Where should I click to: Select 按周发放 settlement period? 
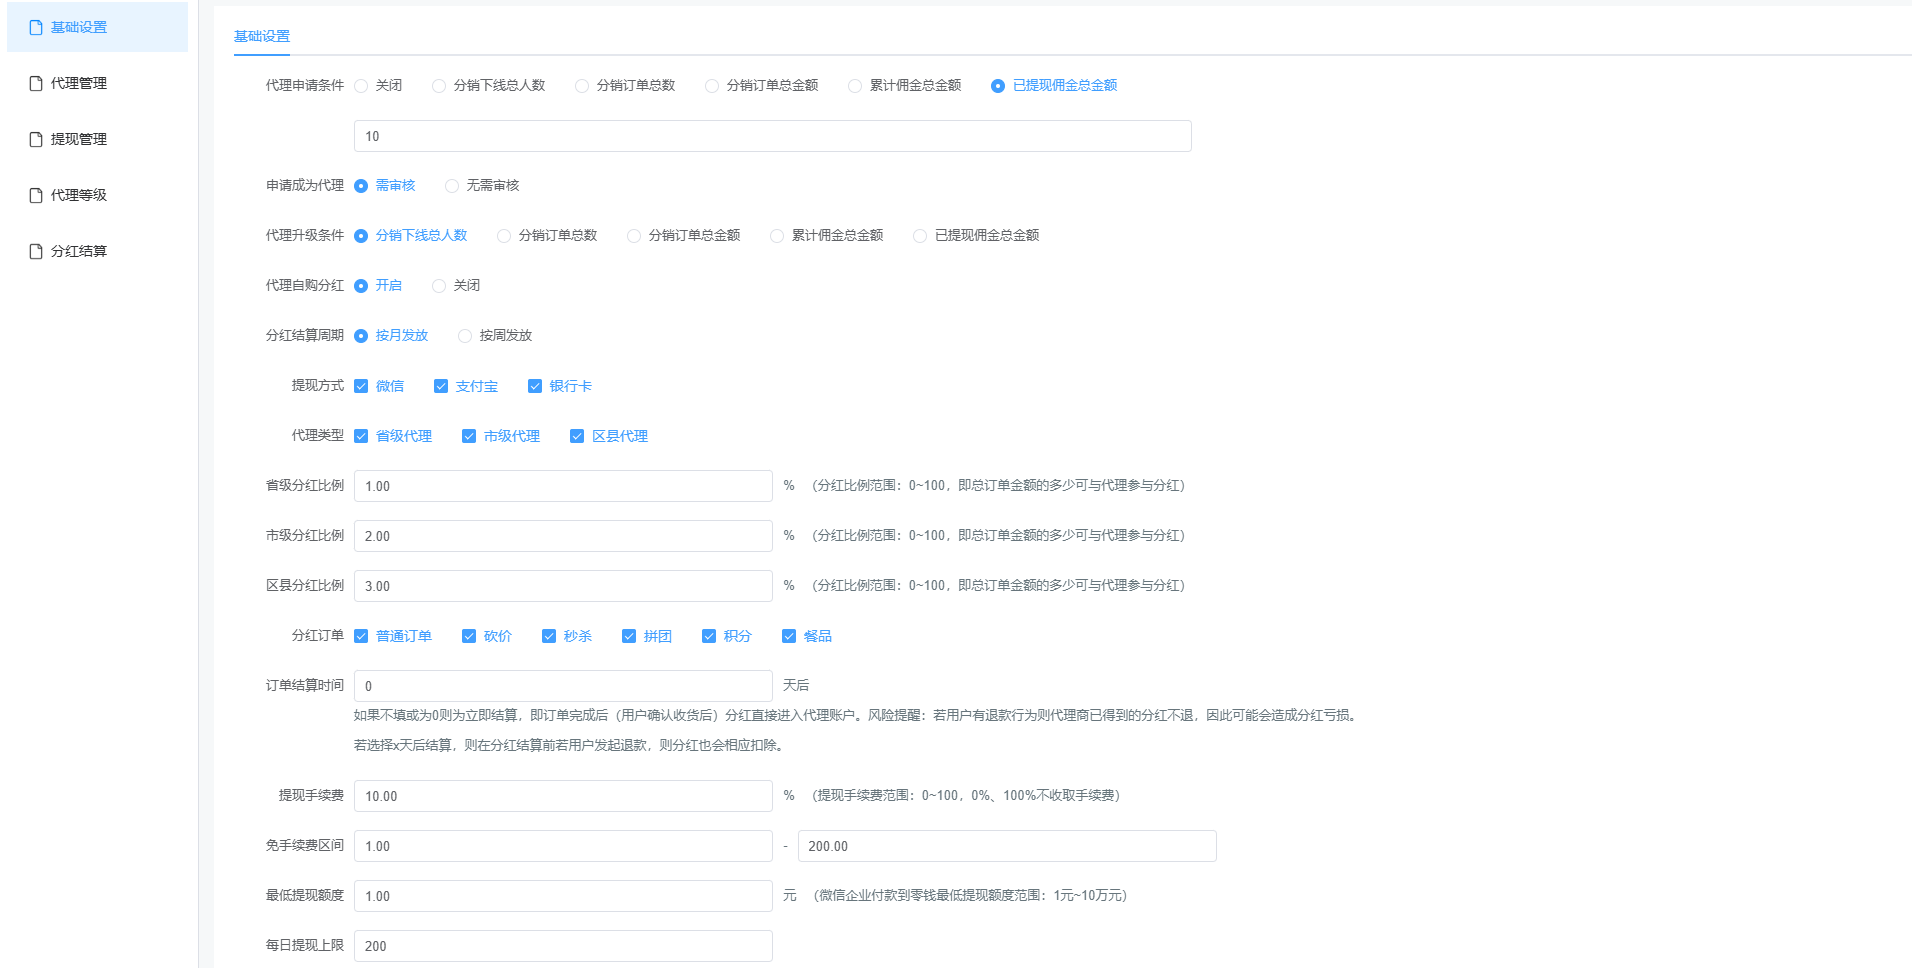click(465, 336)
